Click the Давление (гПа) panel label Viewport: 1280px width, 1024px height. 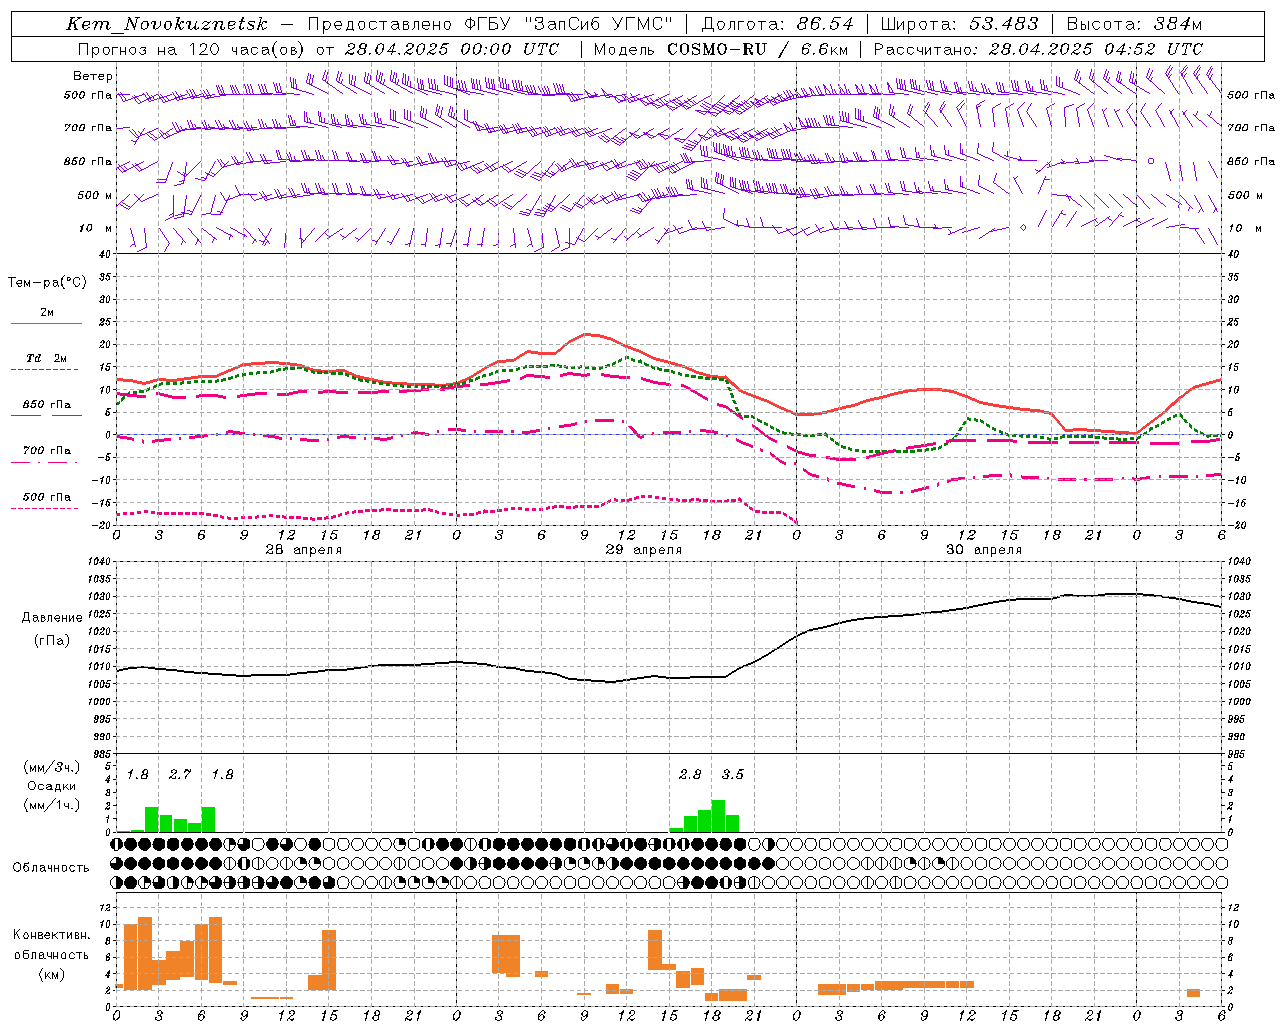pyautogui.click(x=52, y=628)
